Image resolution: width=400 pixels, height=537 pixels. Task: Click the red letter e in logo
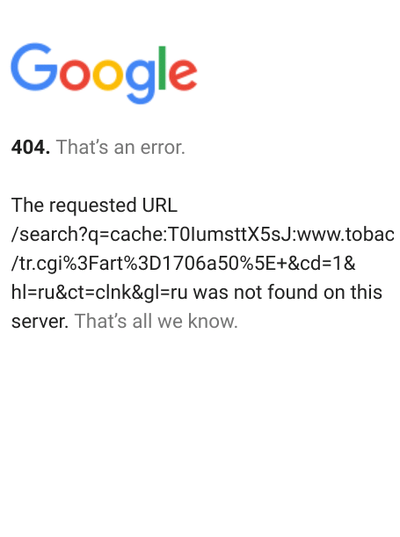click(x=183, y=75)
